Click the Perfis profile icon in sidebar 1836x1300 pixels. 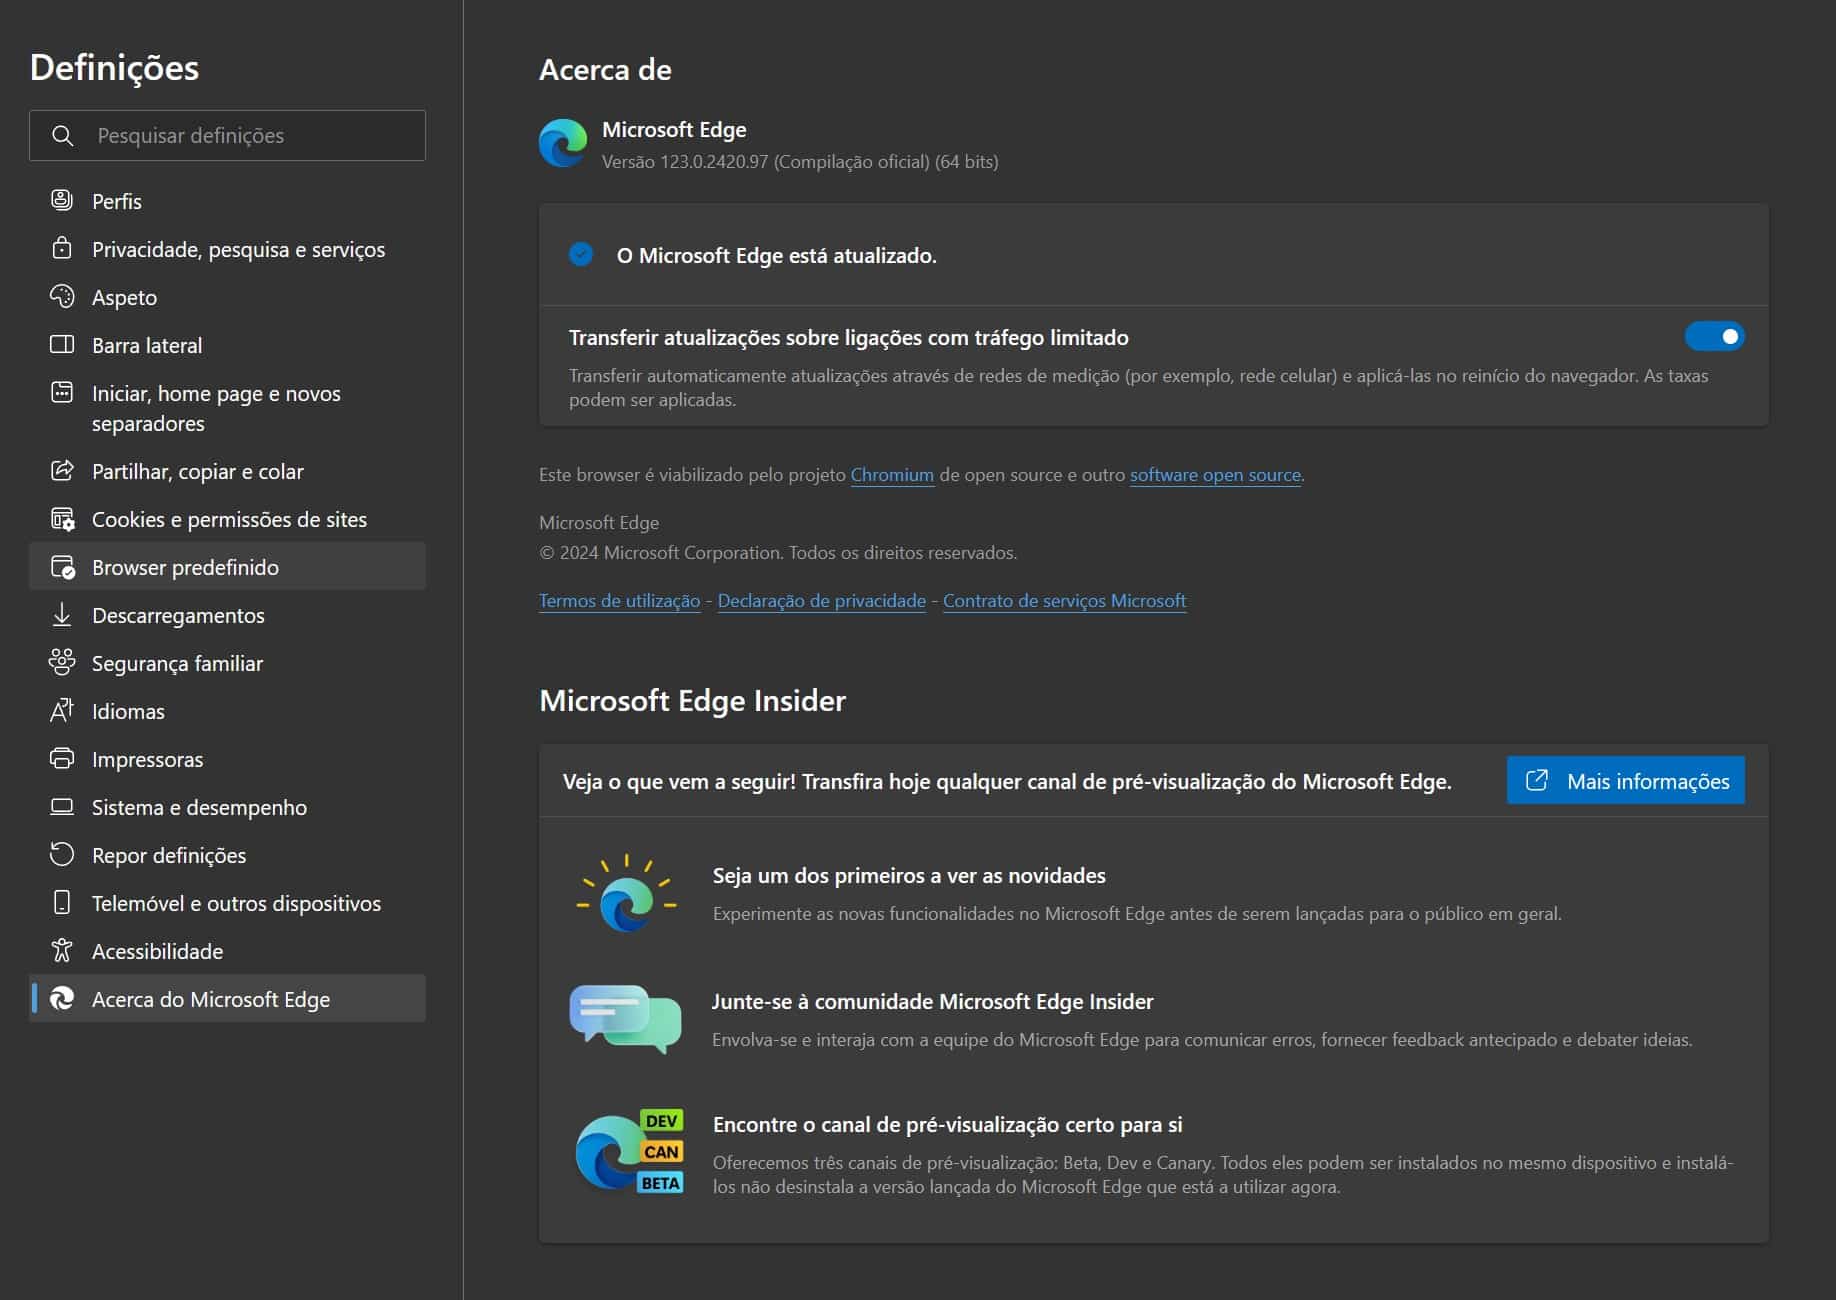pyautogui.click(x=62, y=200)
